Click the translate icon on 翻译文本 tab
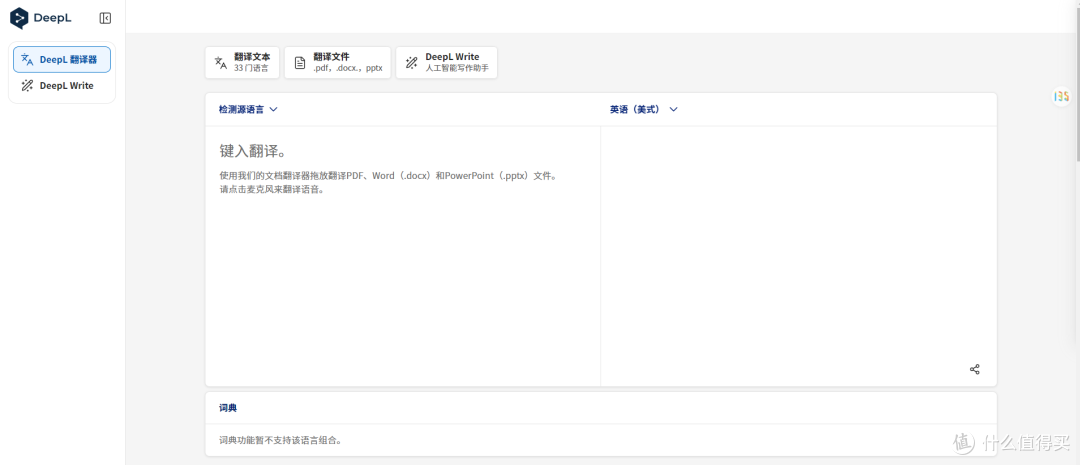 (x=220, y=63)
